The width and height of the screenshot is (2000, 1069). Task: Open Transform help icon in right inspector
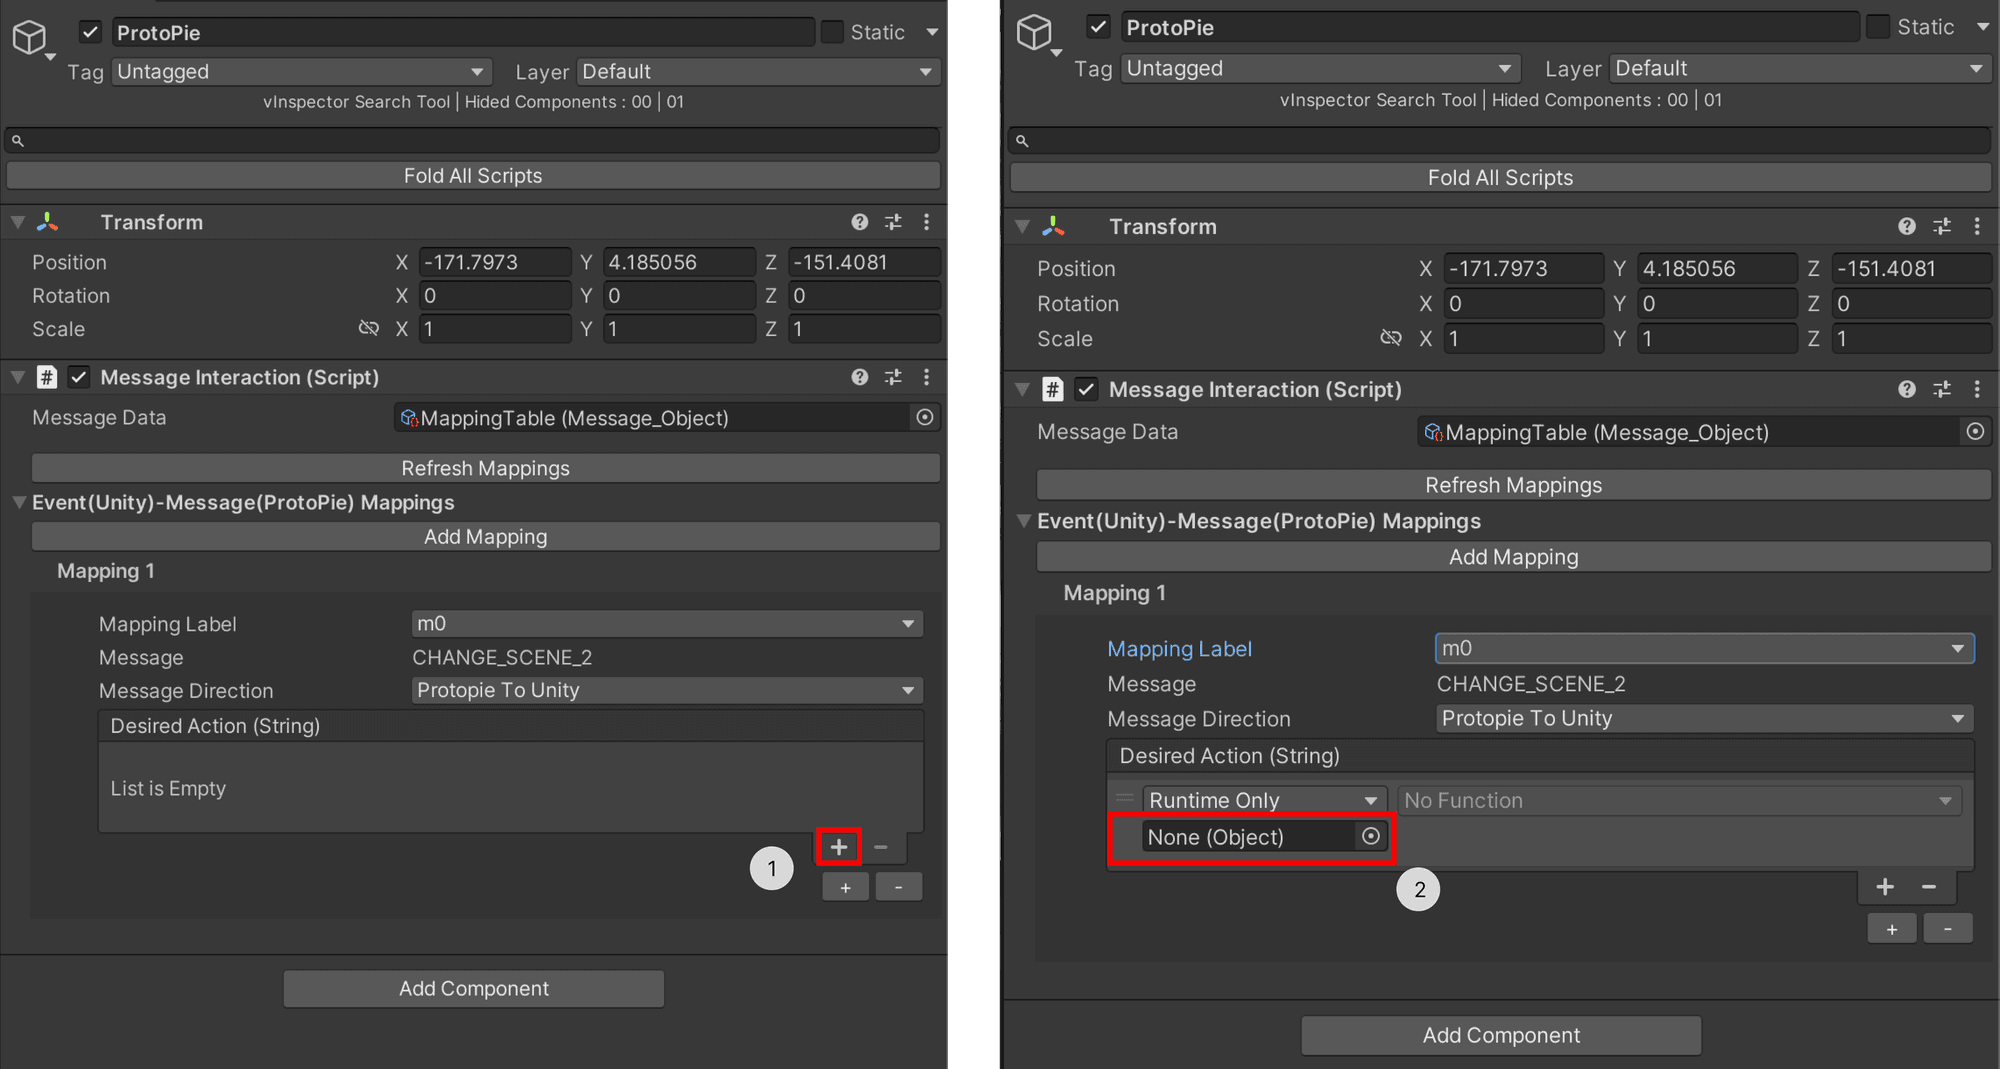click(1907, 227)
